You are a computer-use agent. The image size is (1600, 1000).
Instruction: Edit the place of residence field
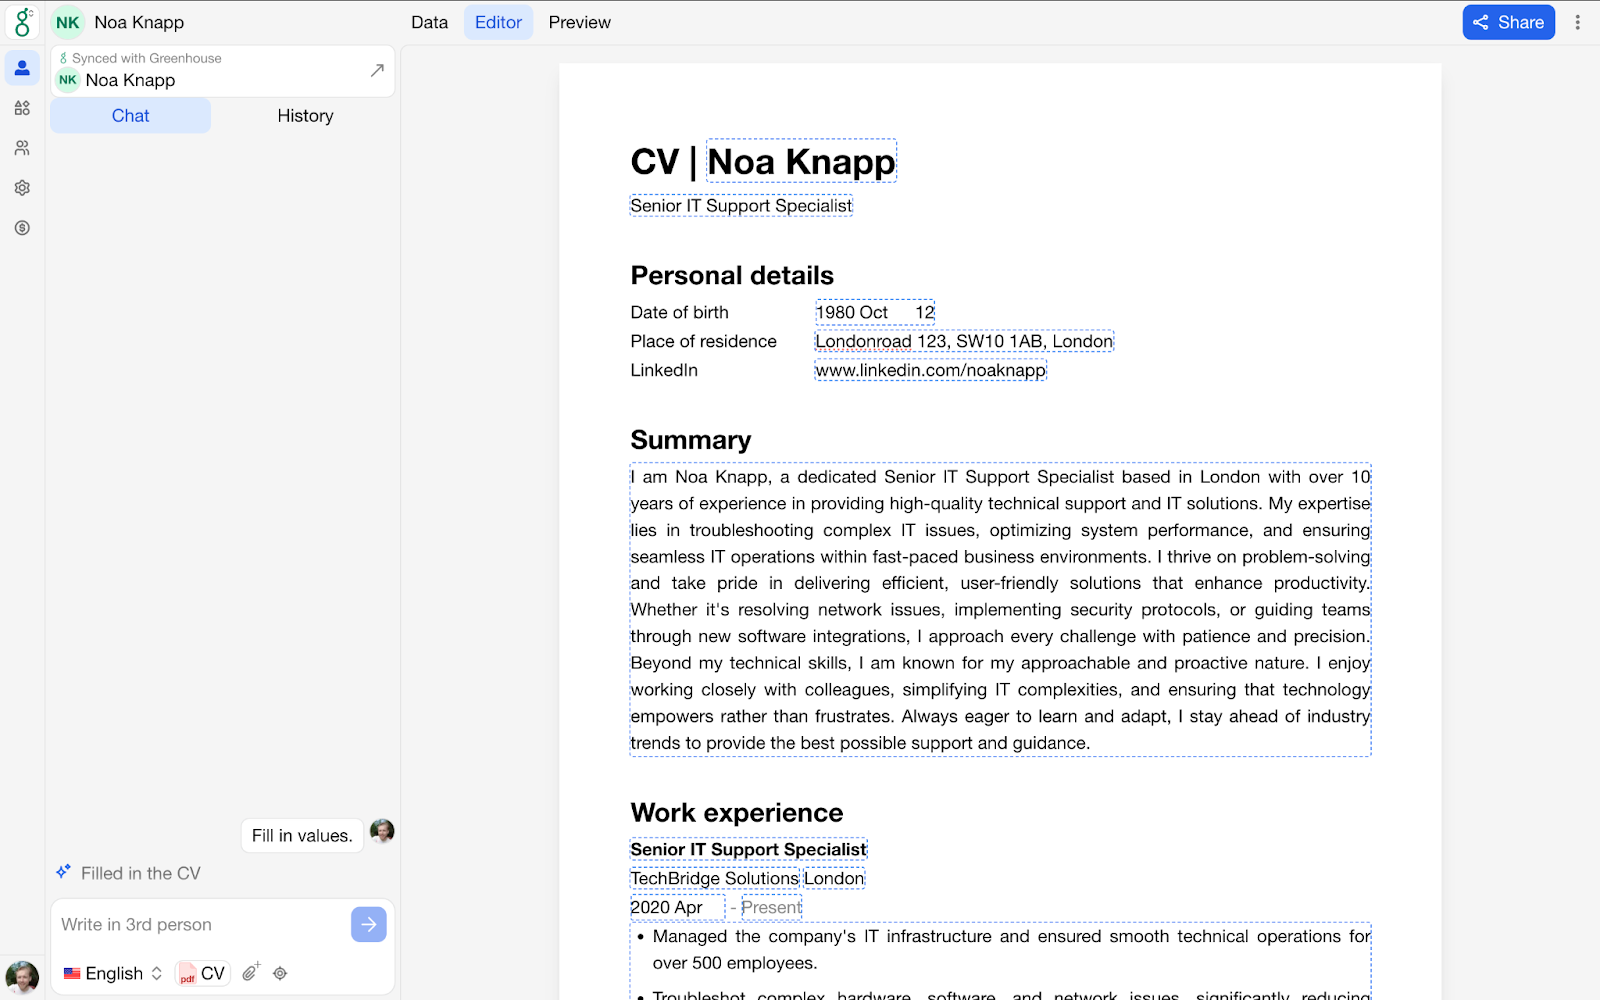tap(964, 341)
